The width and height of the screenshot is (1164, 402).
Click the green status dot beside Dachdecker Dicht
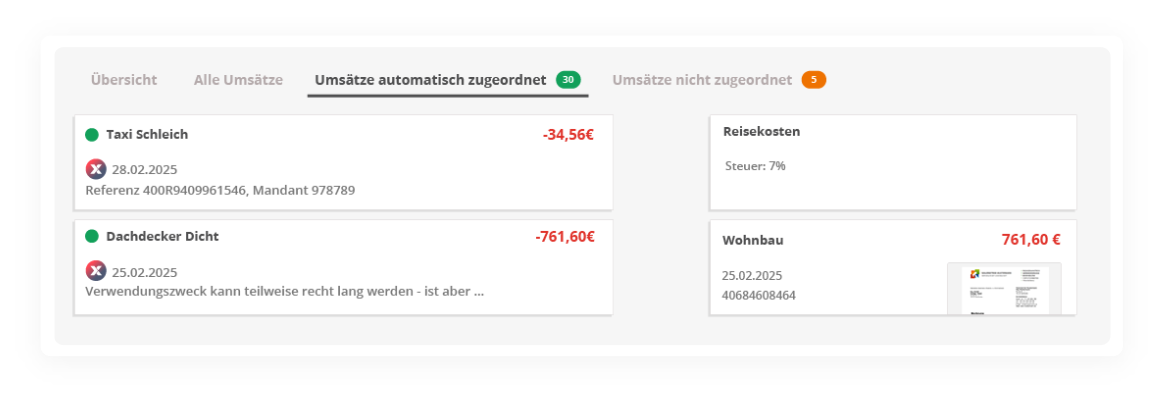point(92,237)
